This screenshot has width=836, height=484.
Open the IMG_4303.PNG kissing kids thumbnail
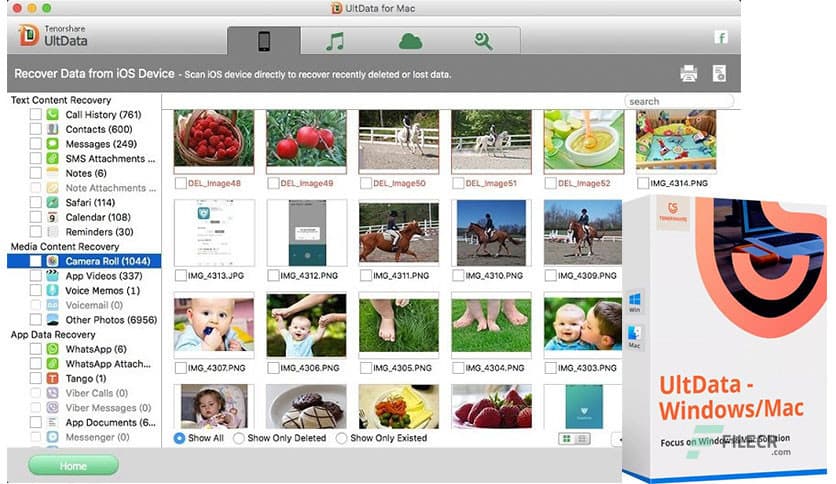tap(583, 325)
